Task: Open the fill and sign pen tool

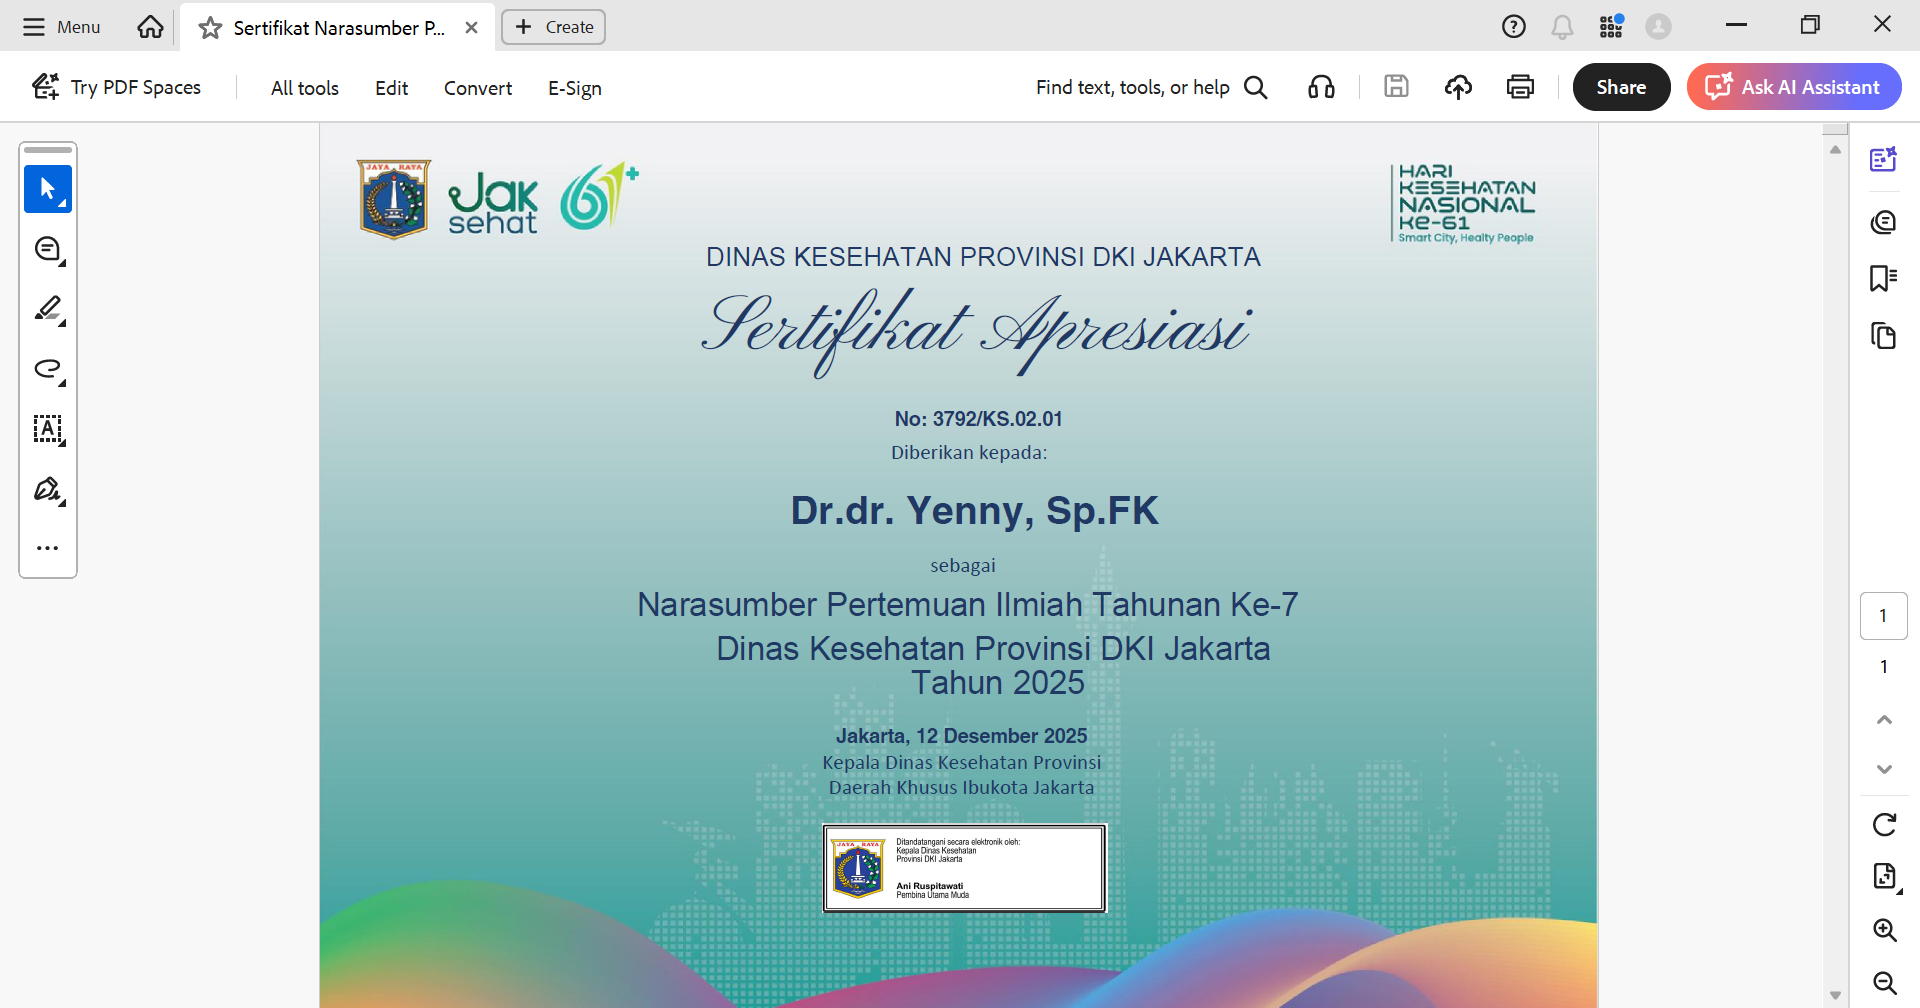Action: pos(48,489)
